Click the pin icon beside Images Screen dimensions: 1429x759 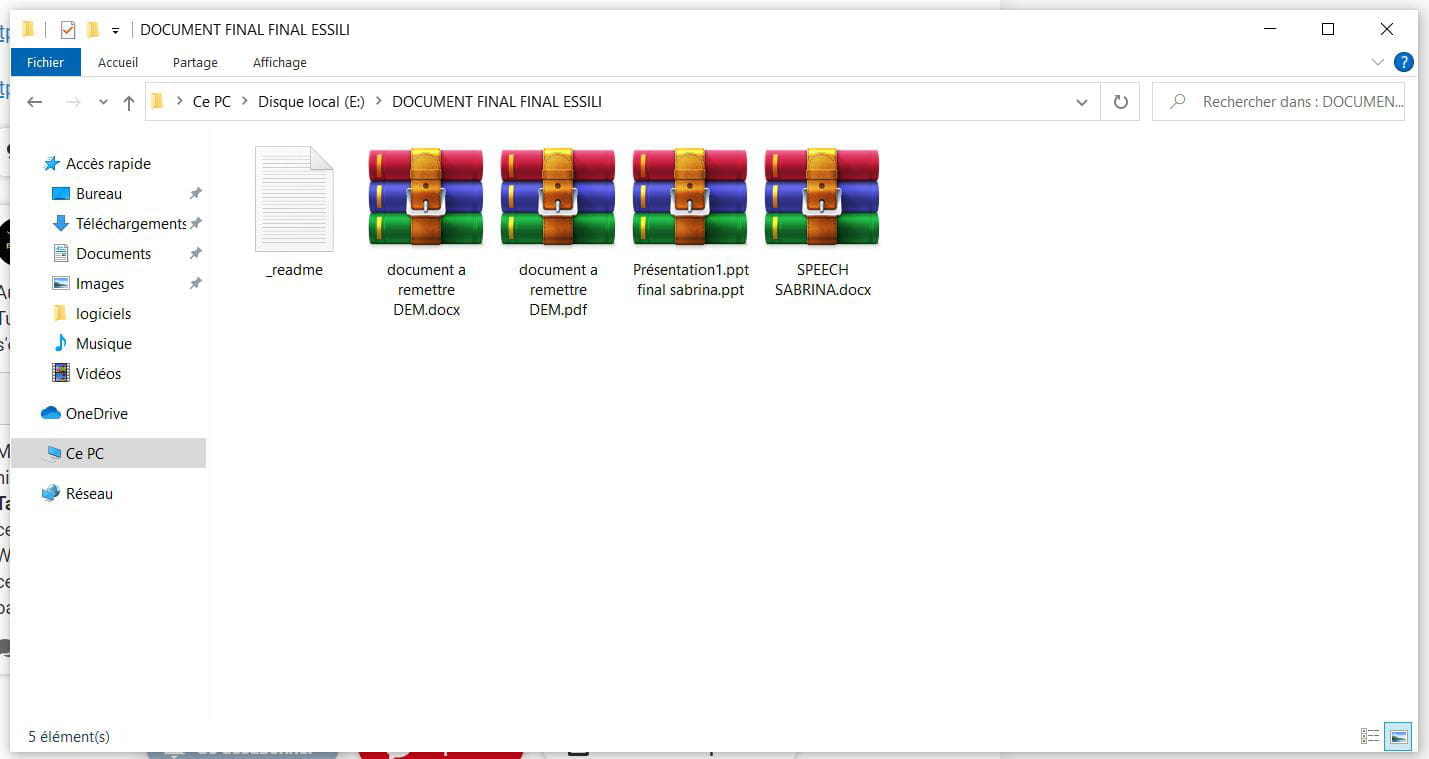click(x=196, y=284)
